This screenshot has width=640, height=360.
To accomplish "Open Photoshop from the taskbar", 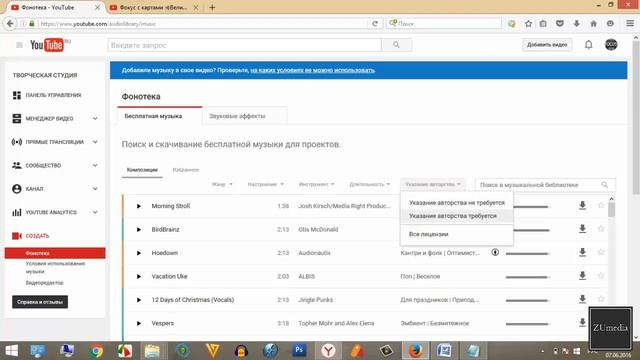I will pyautogui.click(x=299, y=350).
